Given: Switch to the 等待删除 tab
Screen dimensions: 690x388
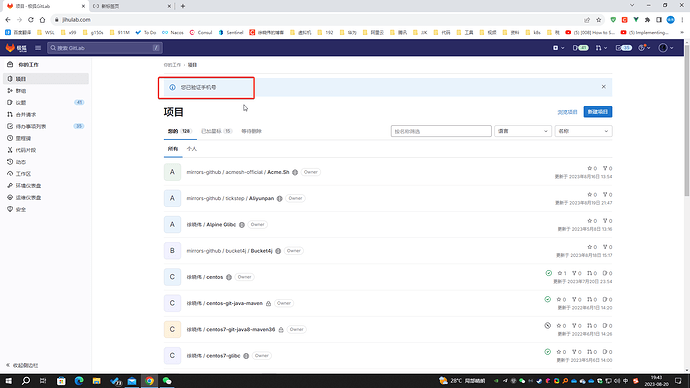Looking at the screenshot, I should pos(251,131).
